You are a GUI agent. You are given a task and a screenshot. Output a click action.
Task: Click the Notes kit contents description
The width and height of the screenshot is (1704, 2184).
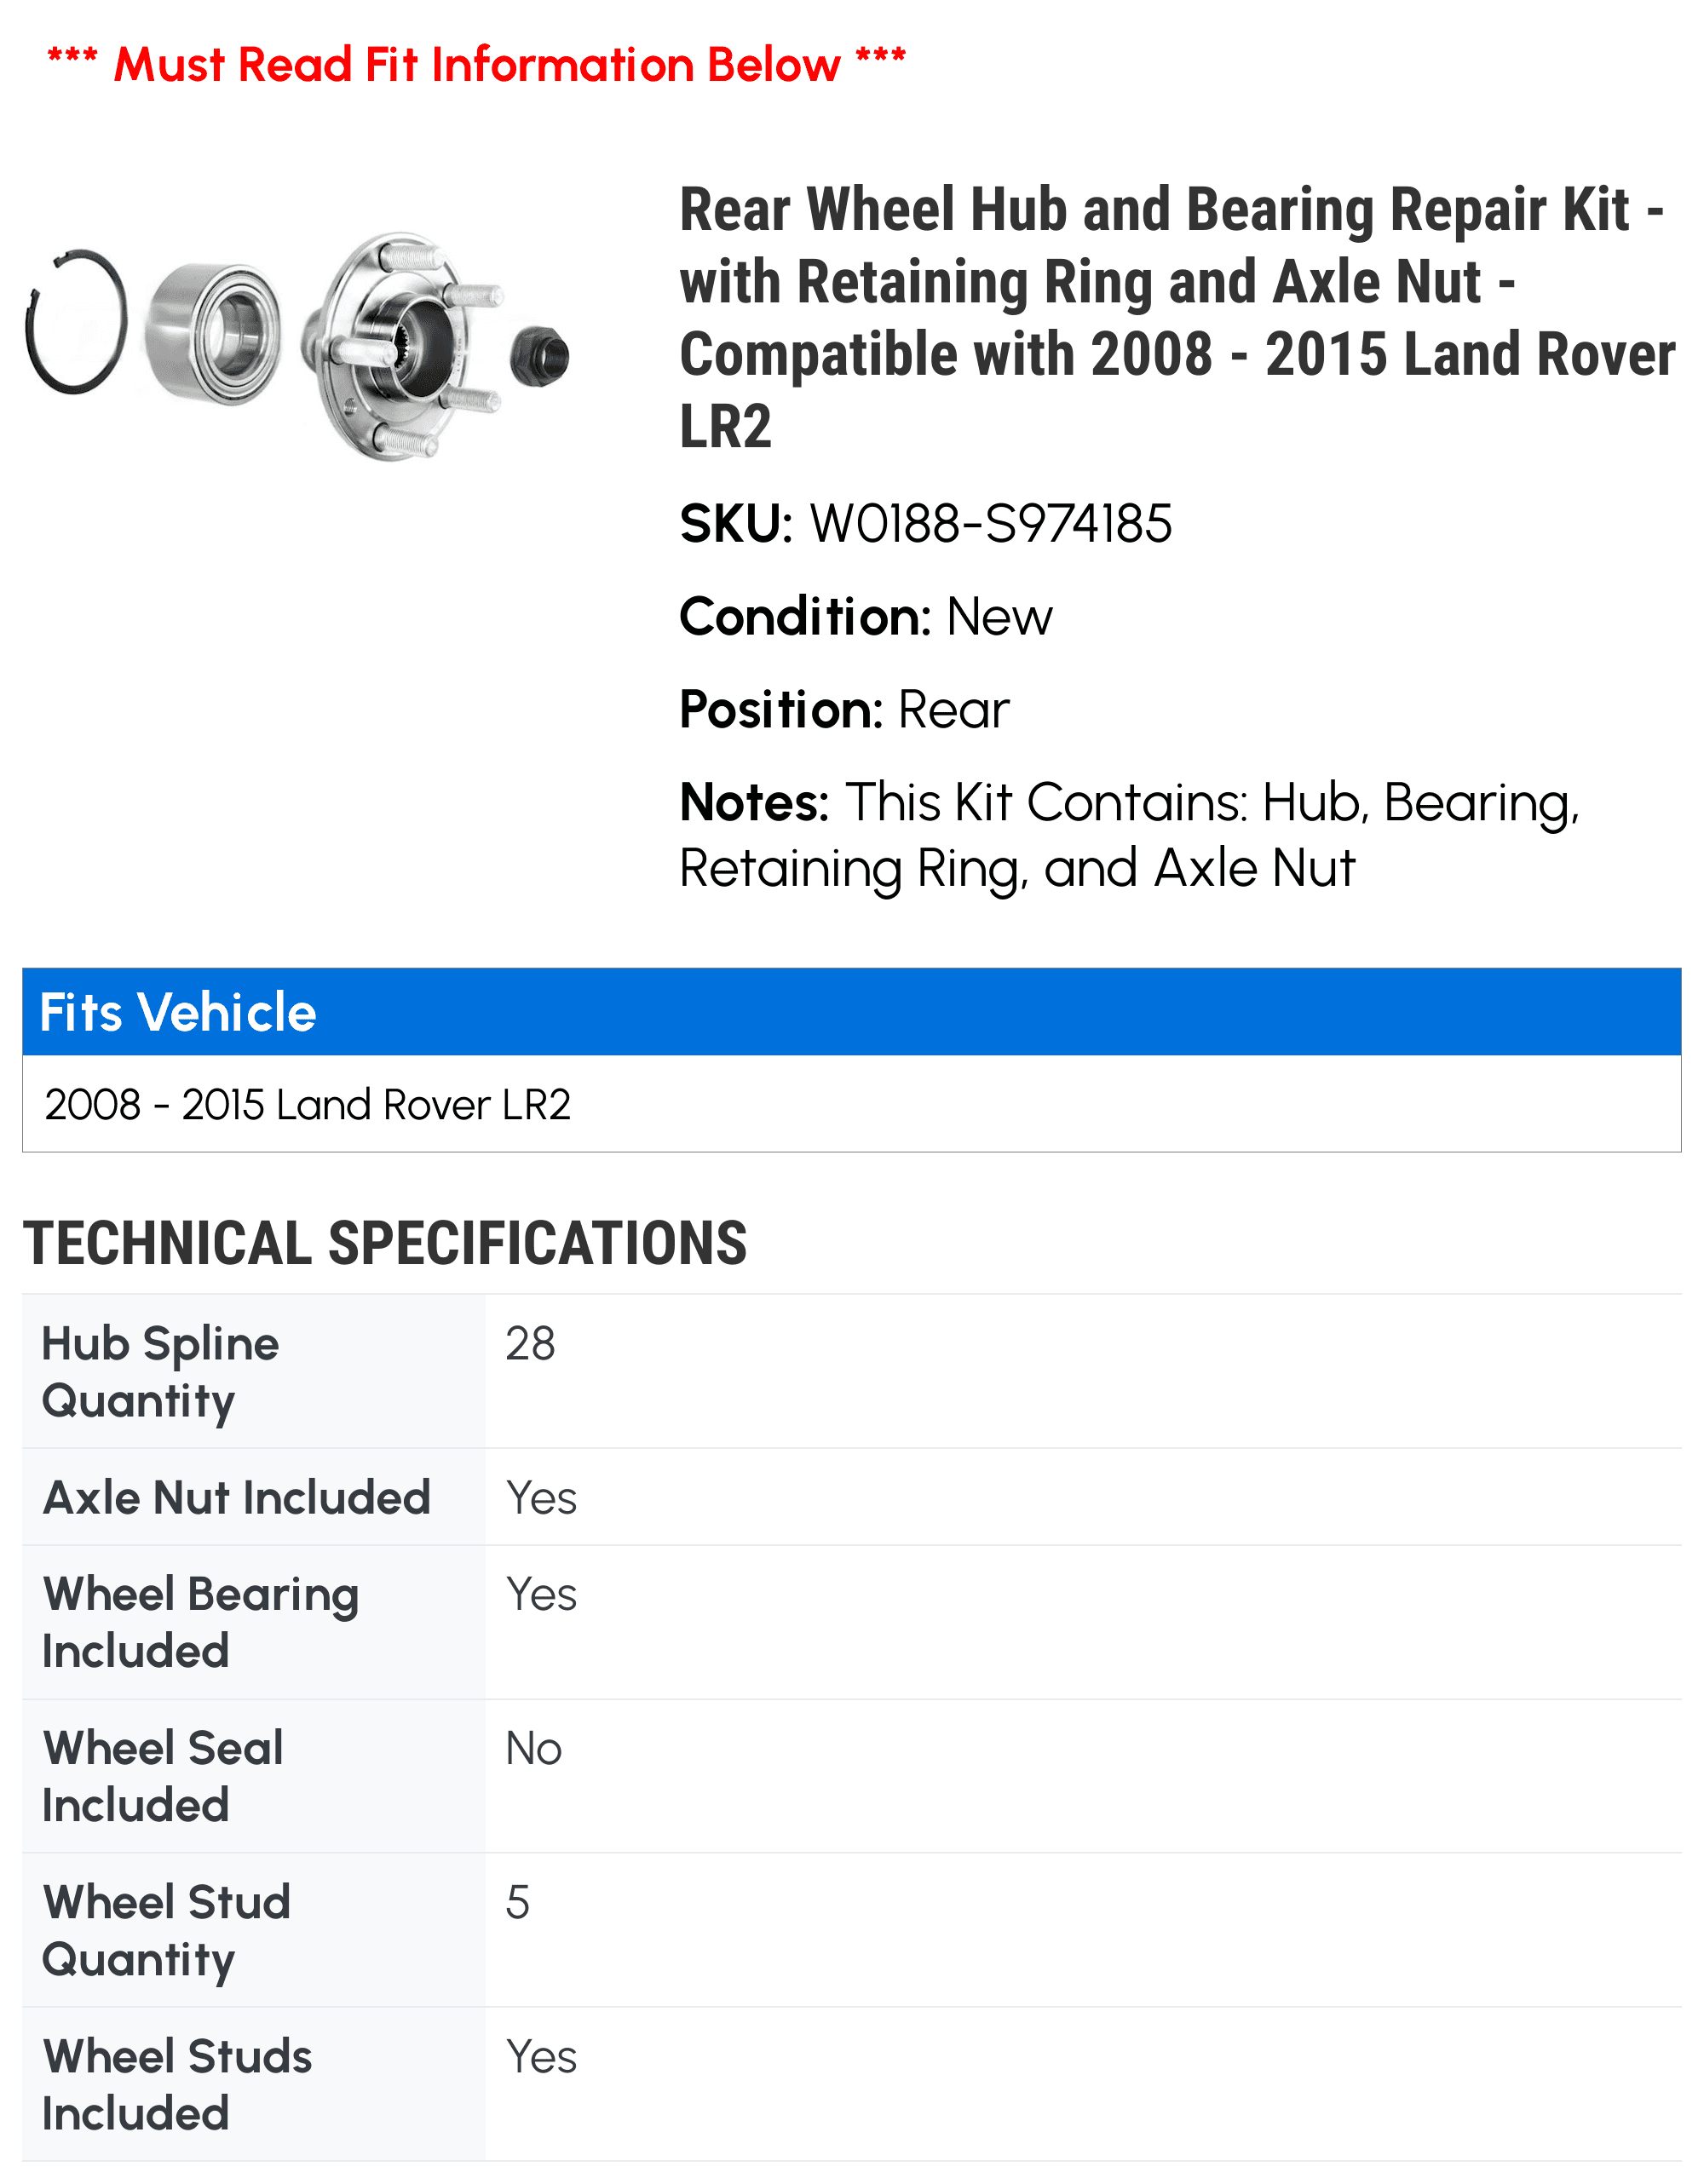coord(1129,835)
